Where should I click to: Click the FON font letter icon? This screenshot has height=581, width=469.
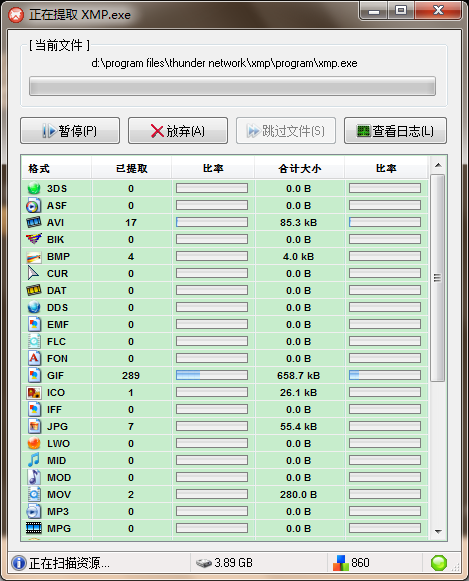pos(34,358)
